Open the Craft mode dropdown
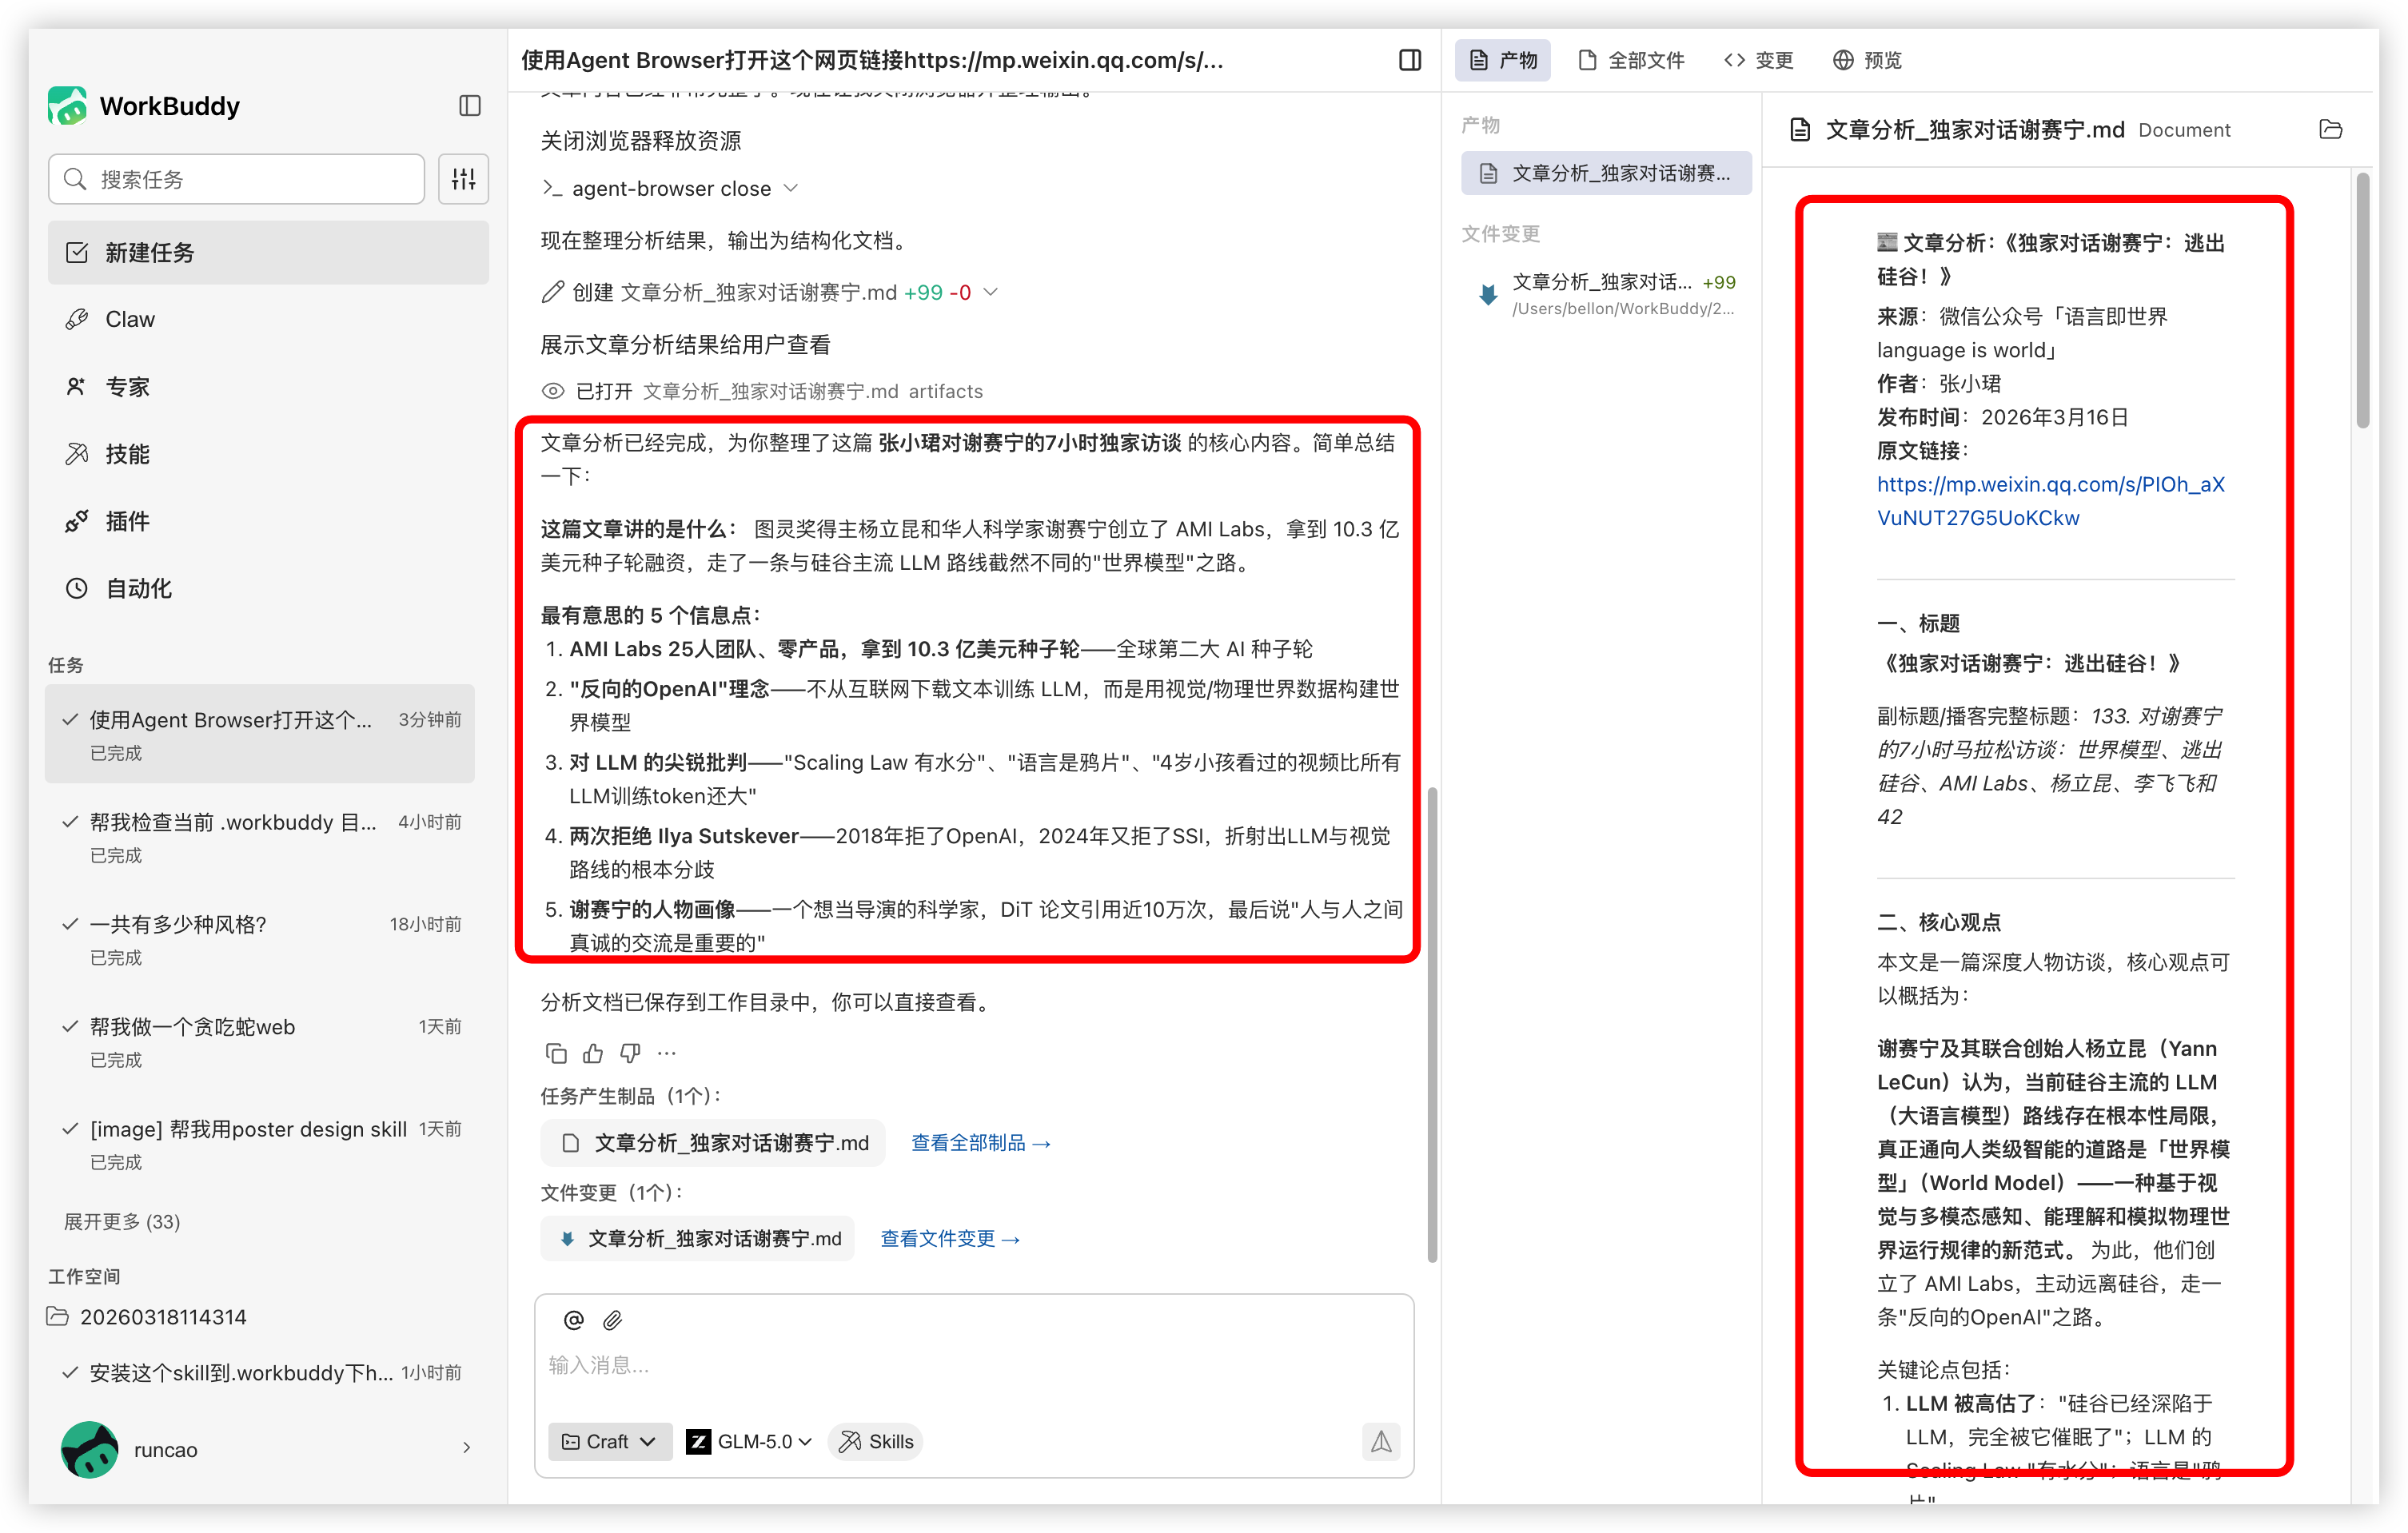2408x1533 pixels. pos(609,1441)
